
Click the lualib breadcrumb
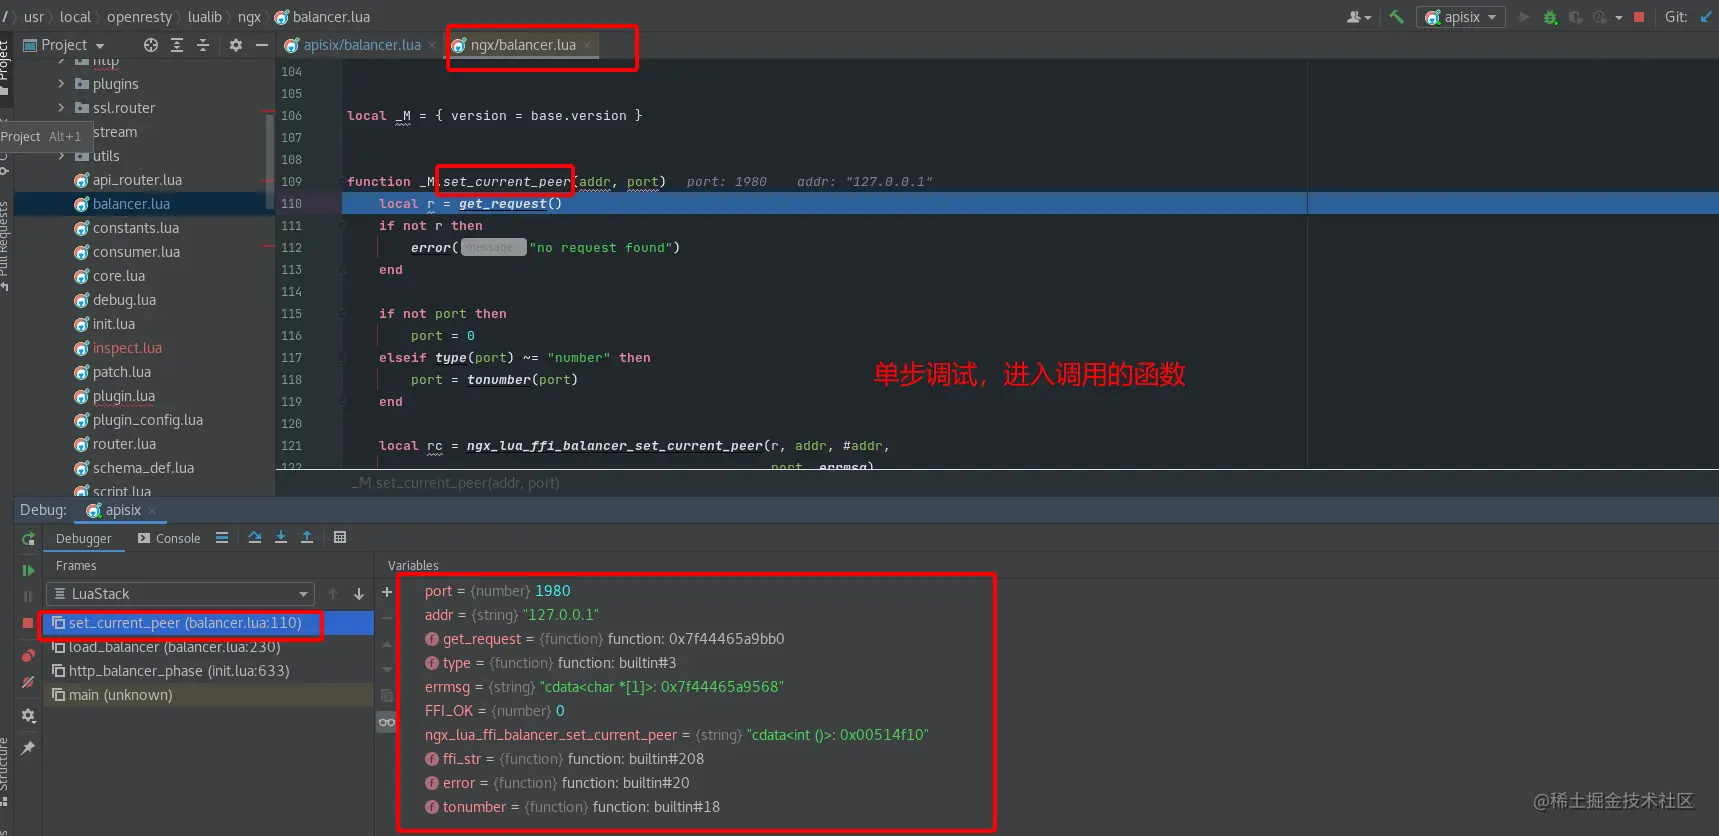pos(205,17)
